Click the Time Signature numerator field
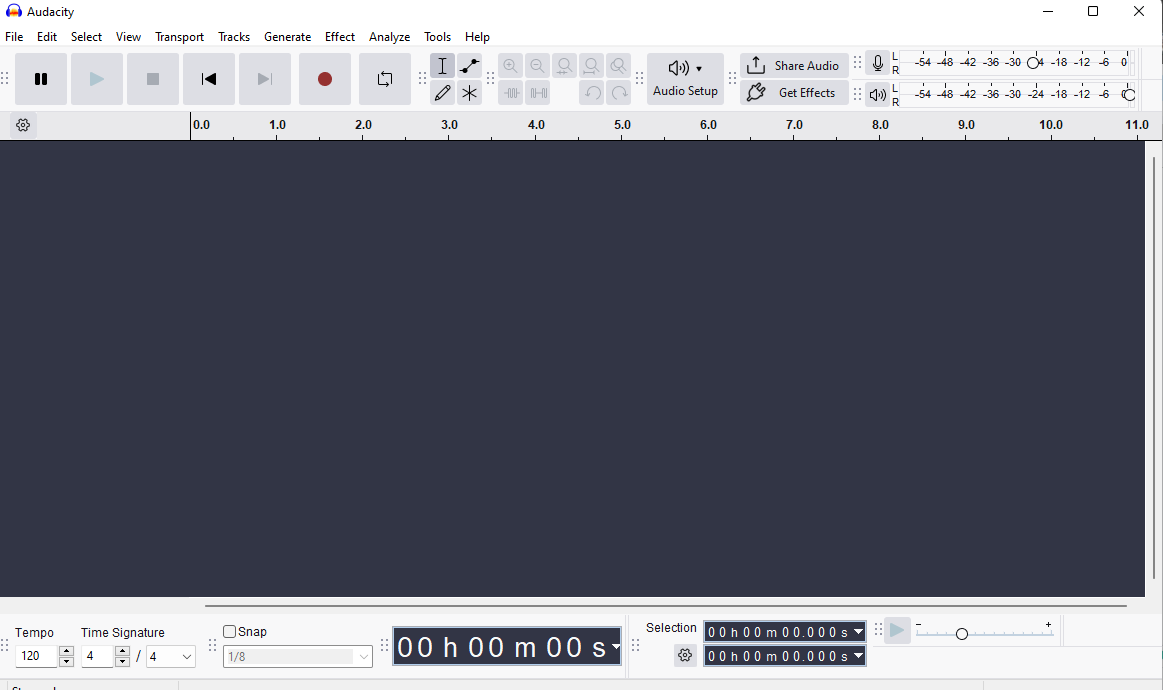This screenshot has width=1163, height=690. (97, 656)
